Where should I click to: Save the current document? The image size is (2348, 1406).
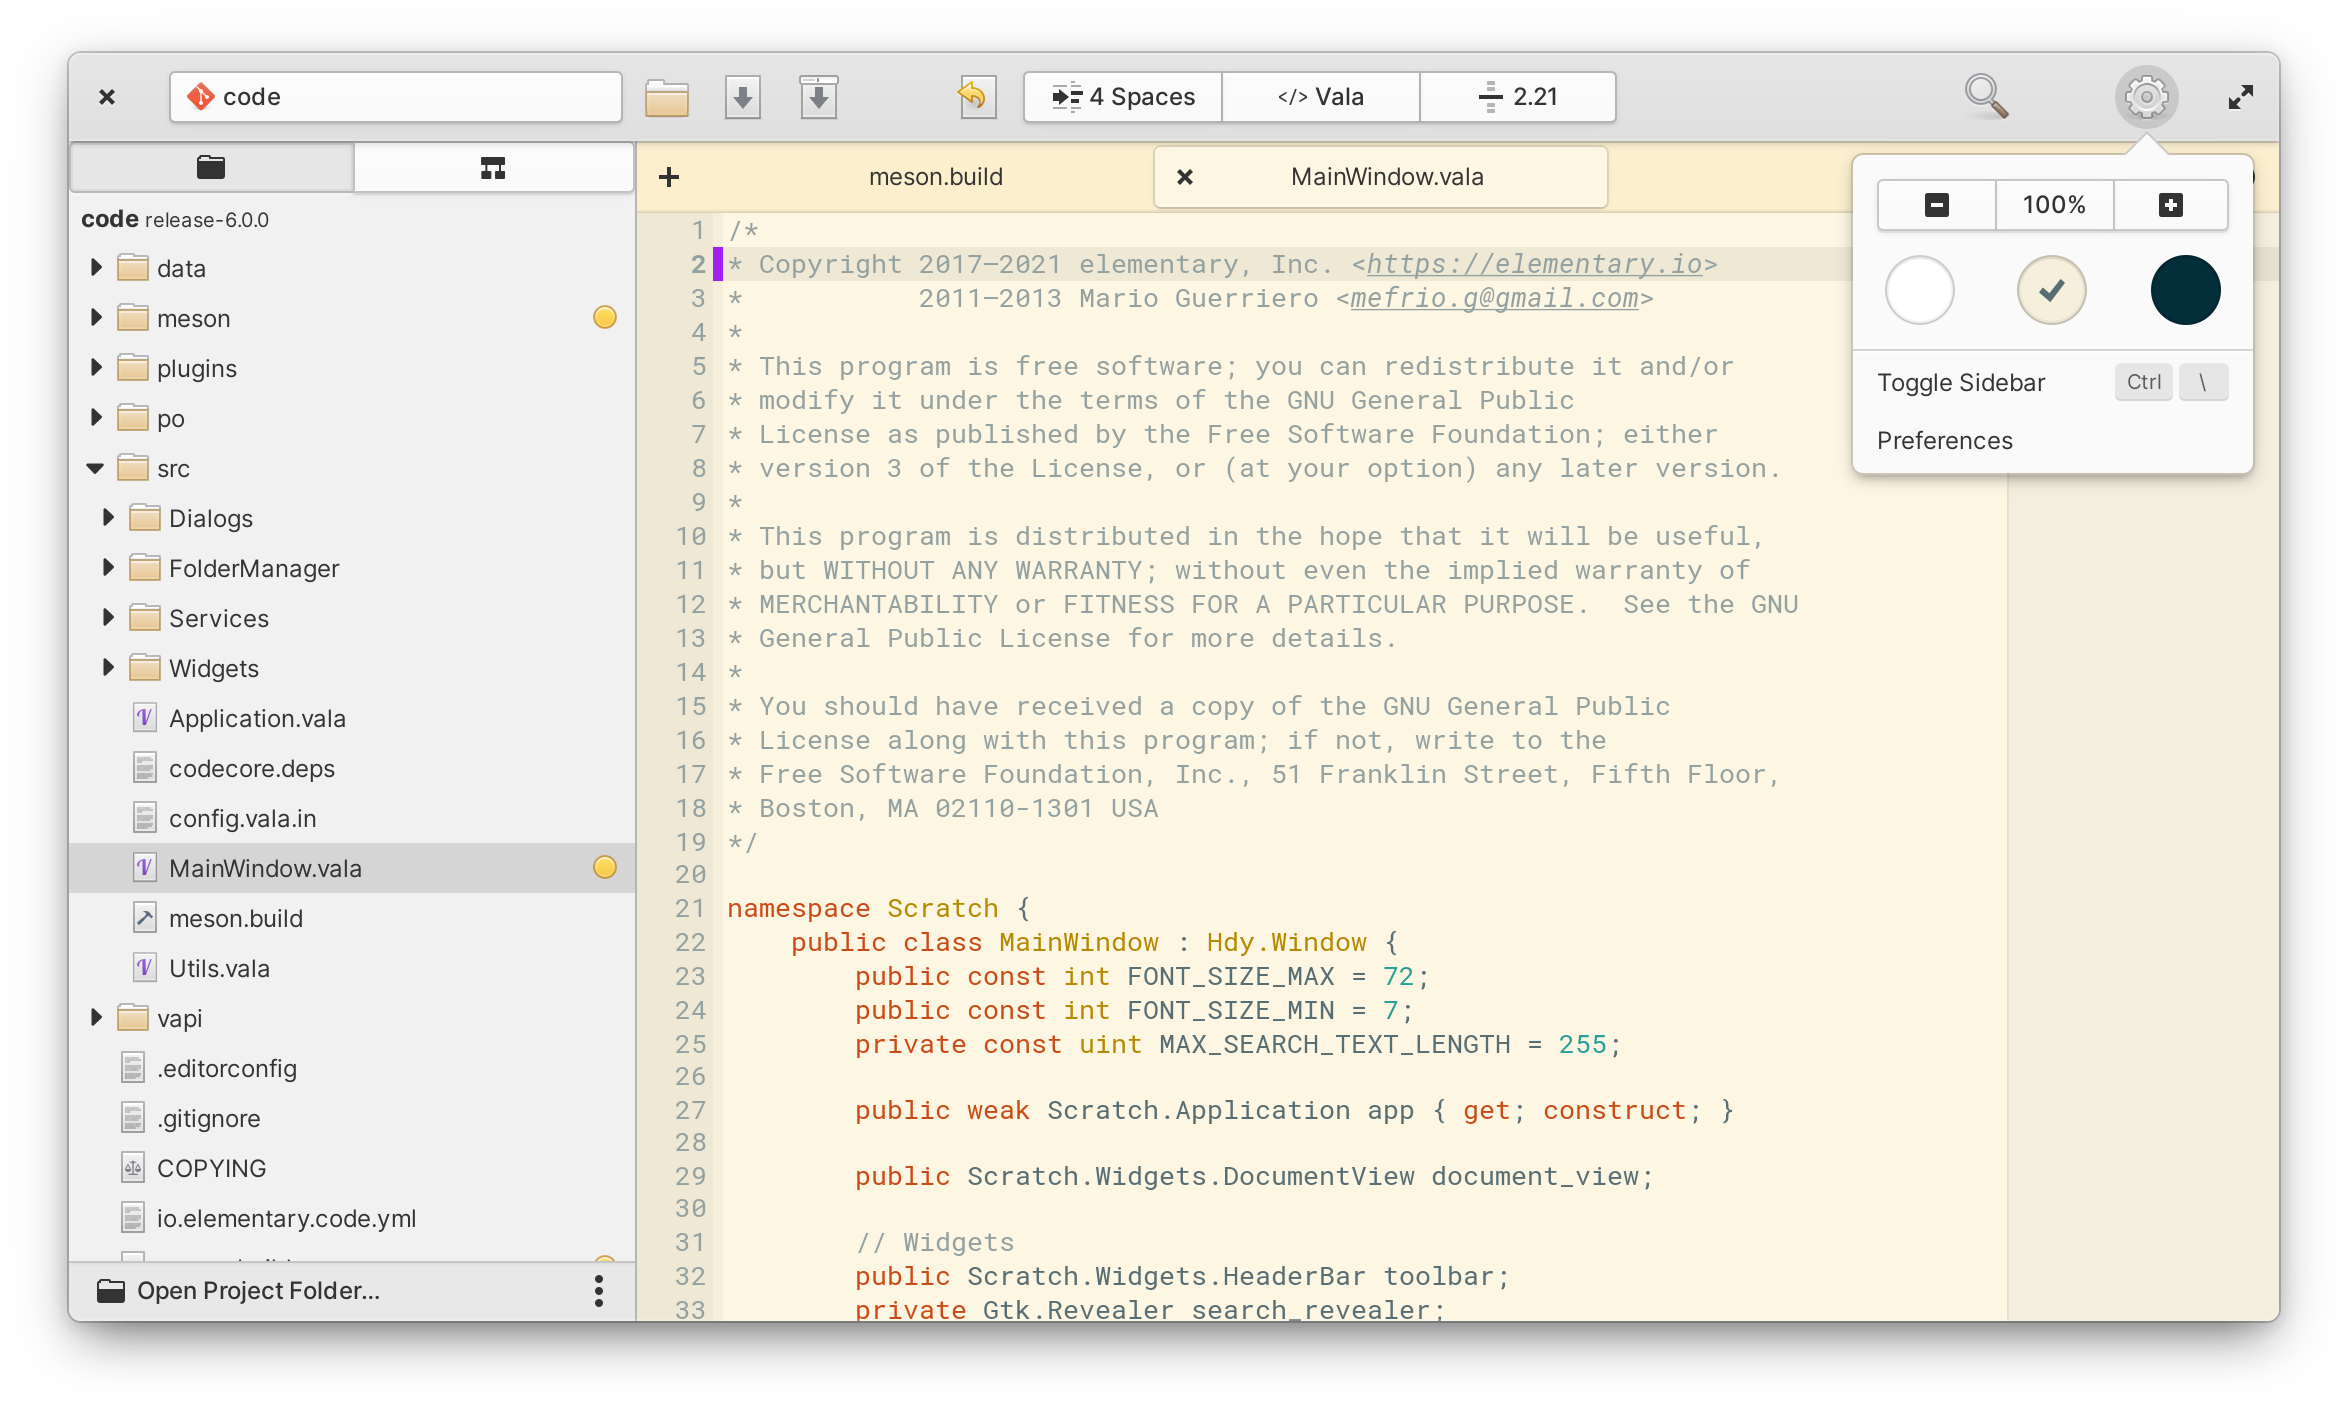pos(742,96)
